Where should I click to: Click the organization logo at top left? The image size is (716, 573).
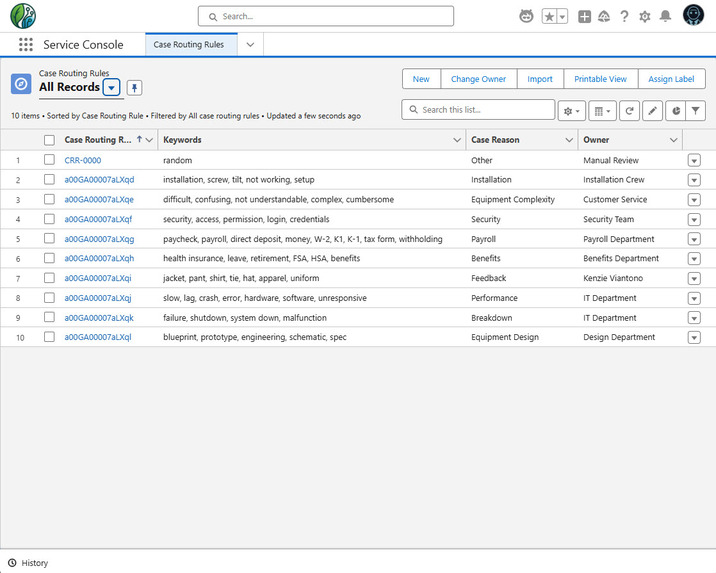(23, 16)
